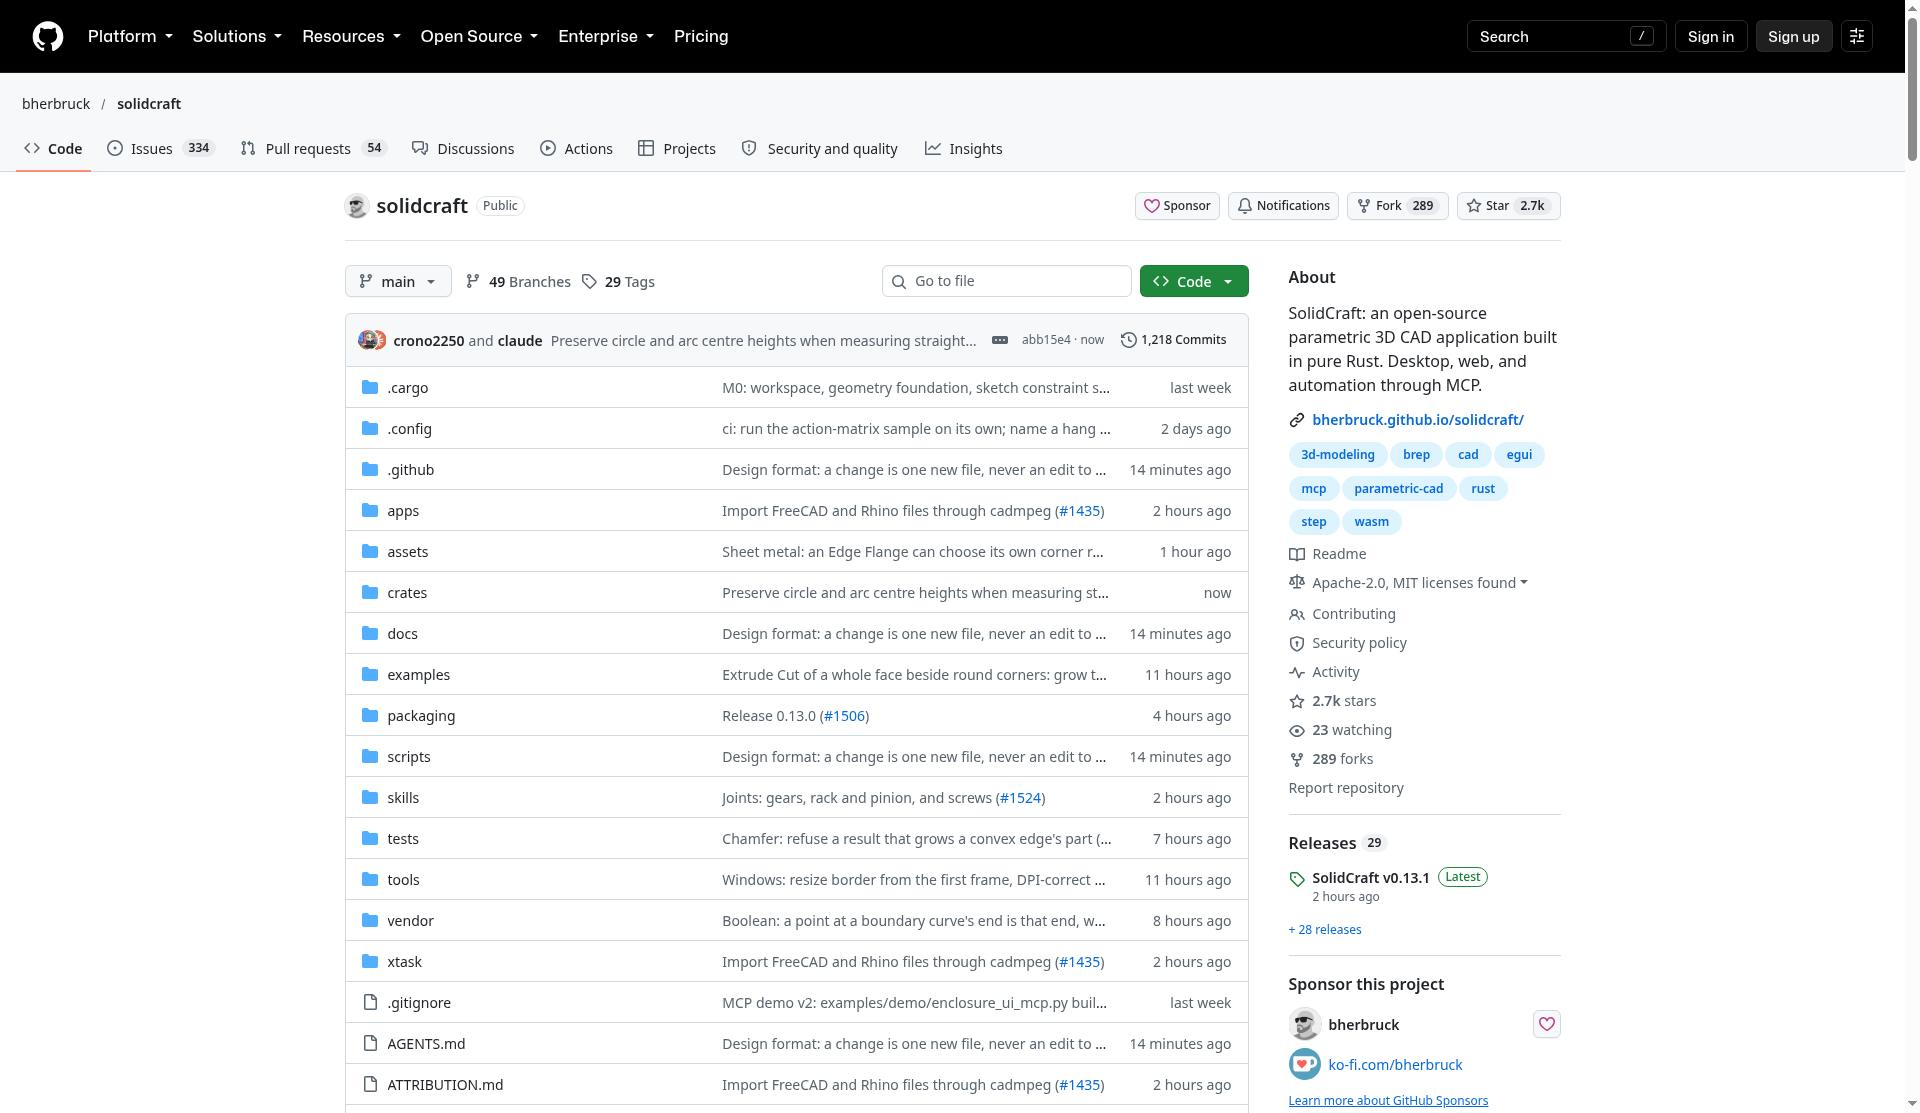Image resolution: width=1920 pixels, height=1113 pixels.
Task: Open the + 28 releases link
Action: 1324,930
